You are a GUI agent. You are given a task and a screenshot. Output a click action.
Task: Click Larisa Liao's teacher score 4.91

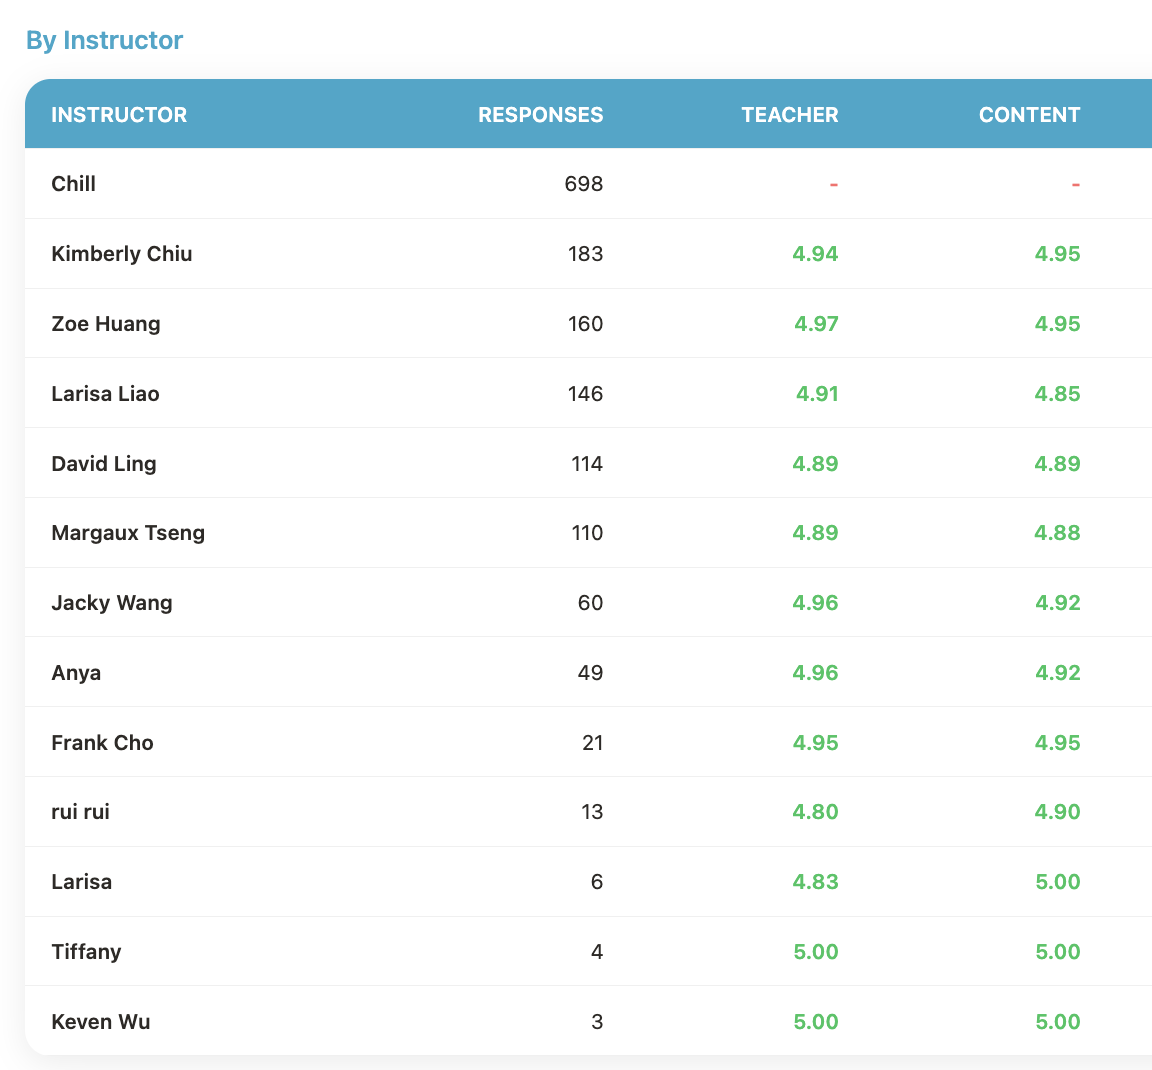click(x=817, y=394)
